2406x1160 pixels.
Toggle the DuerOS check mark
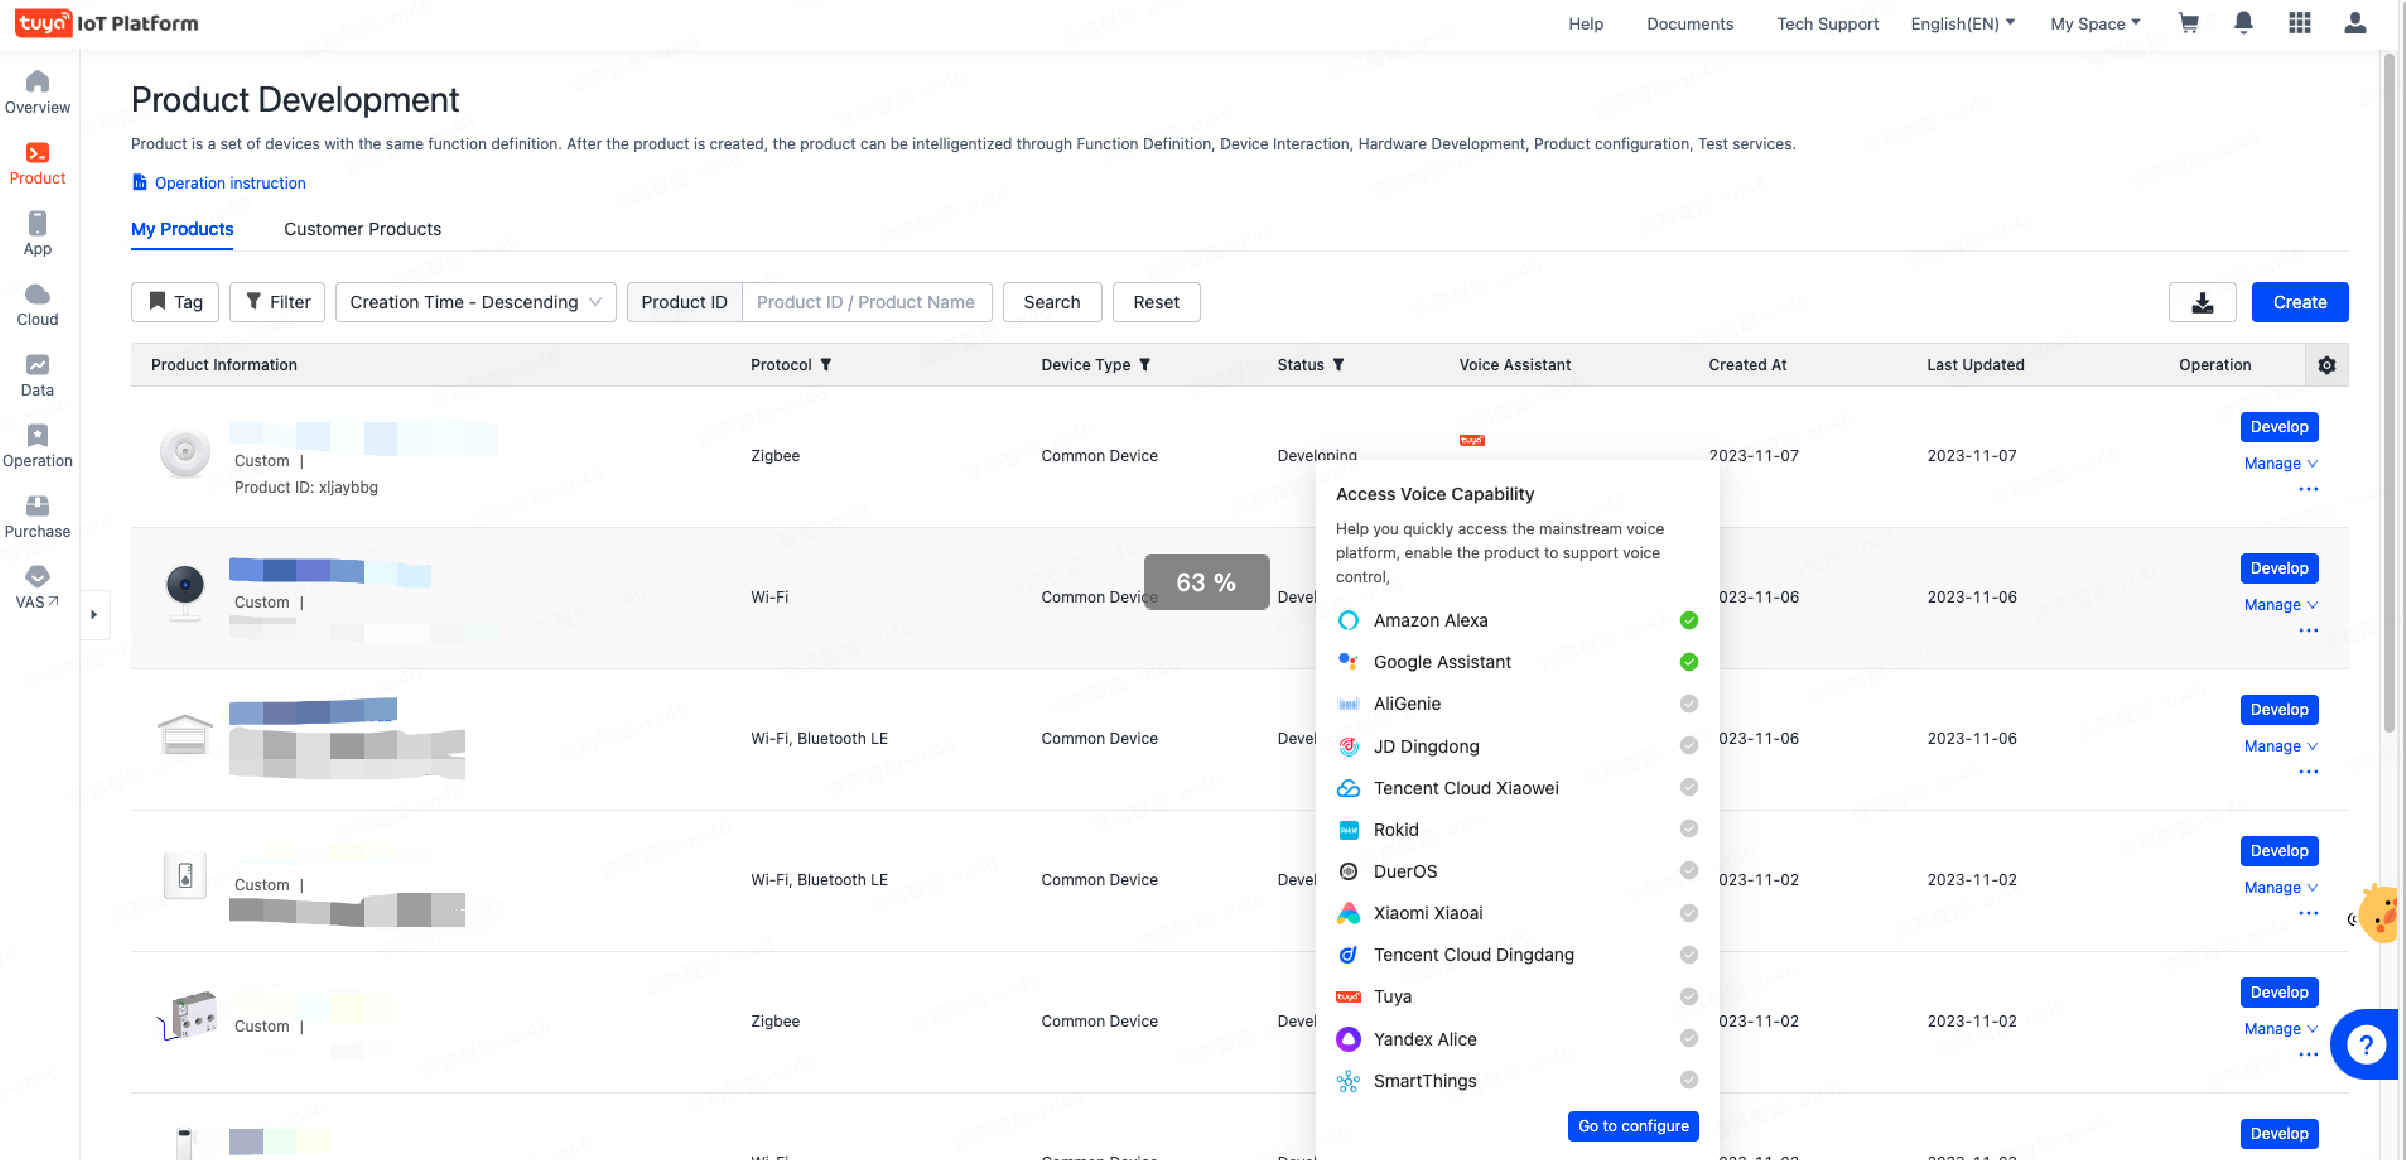(1688, 870)
